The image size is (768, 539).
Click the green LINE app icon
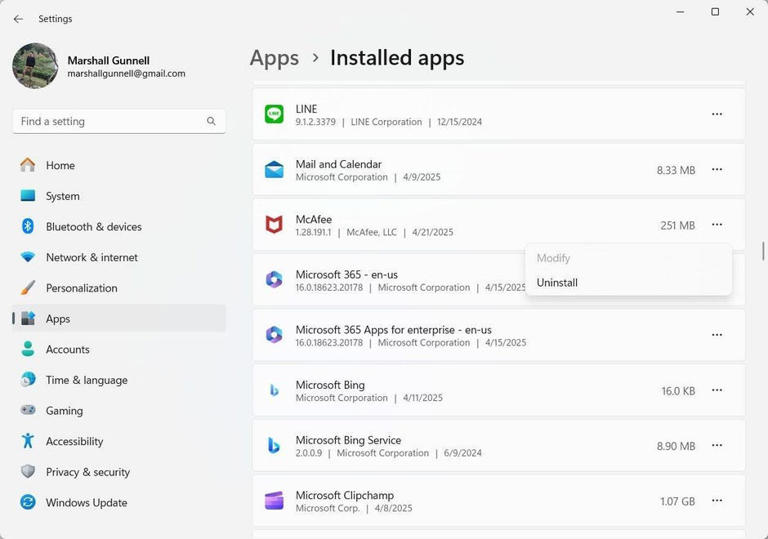(x=273, y=115)
